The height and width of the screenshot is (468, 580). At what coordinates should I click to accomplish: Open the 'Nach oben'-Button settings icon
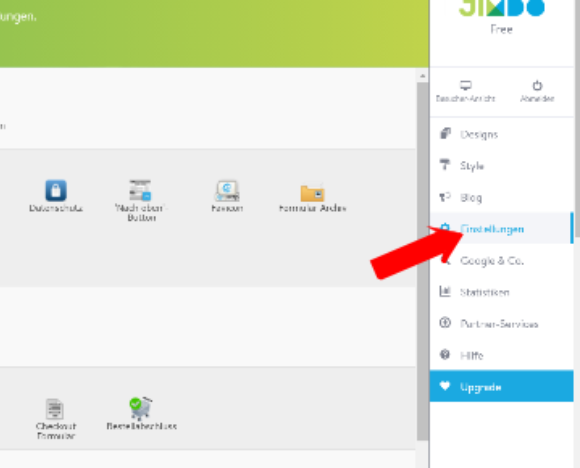(140, 190)
